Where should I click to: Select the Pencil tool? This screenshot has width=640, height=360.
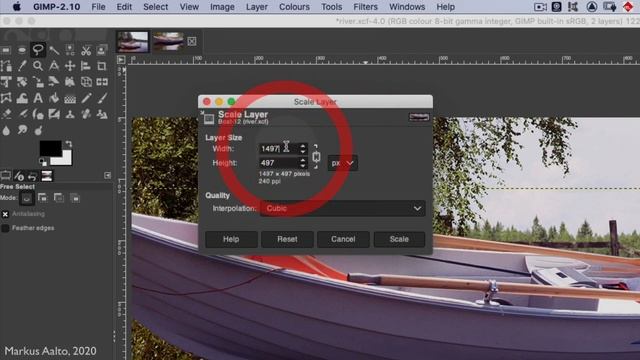[86, 98]
